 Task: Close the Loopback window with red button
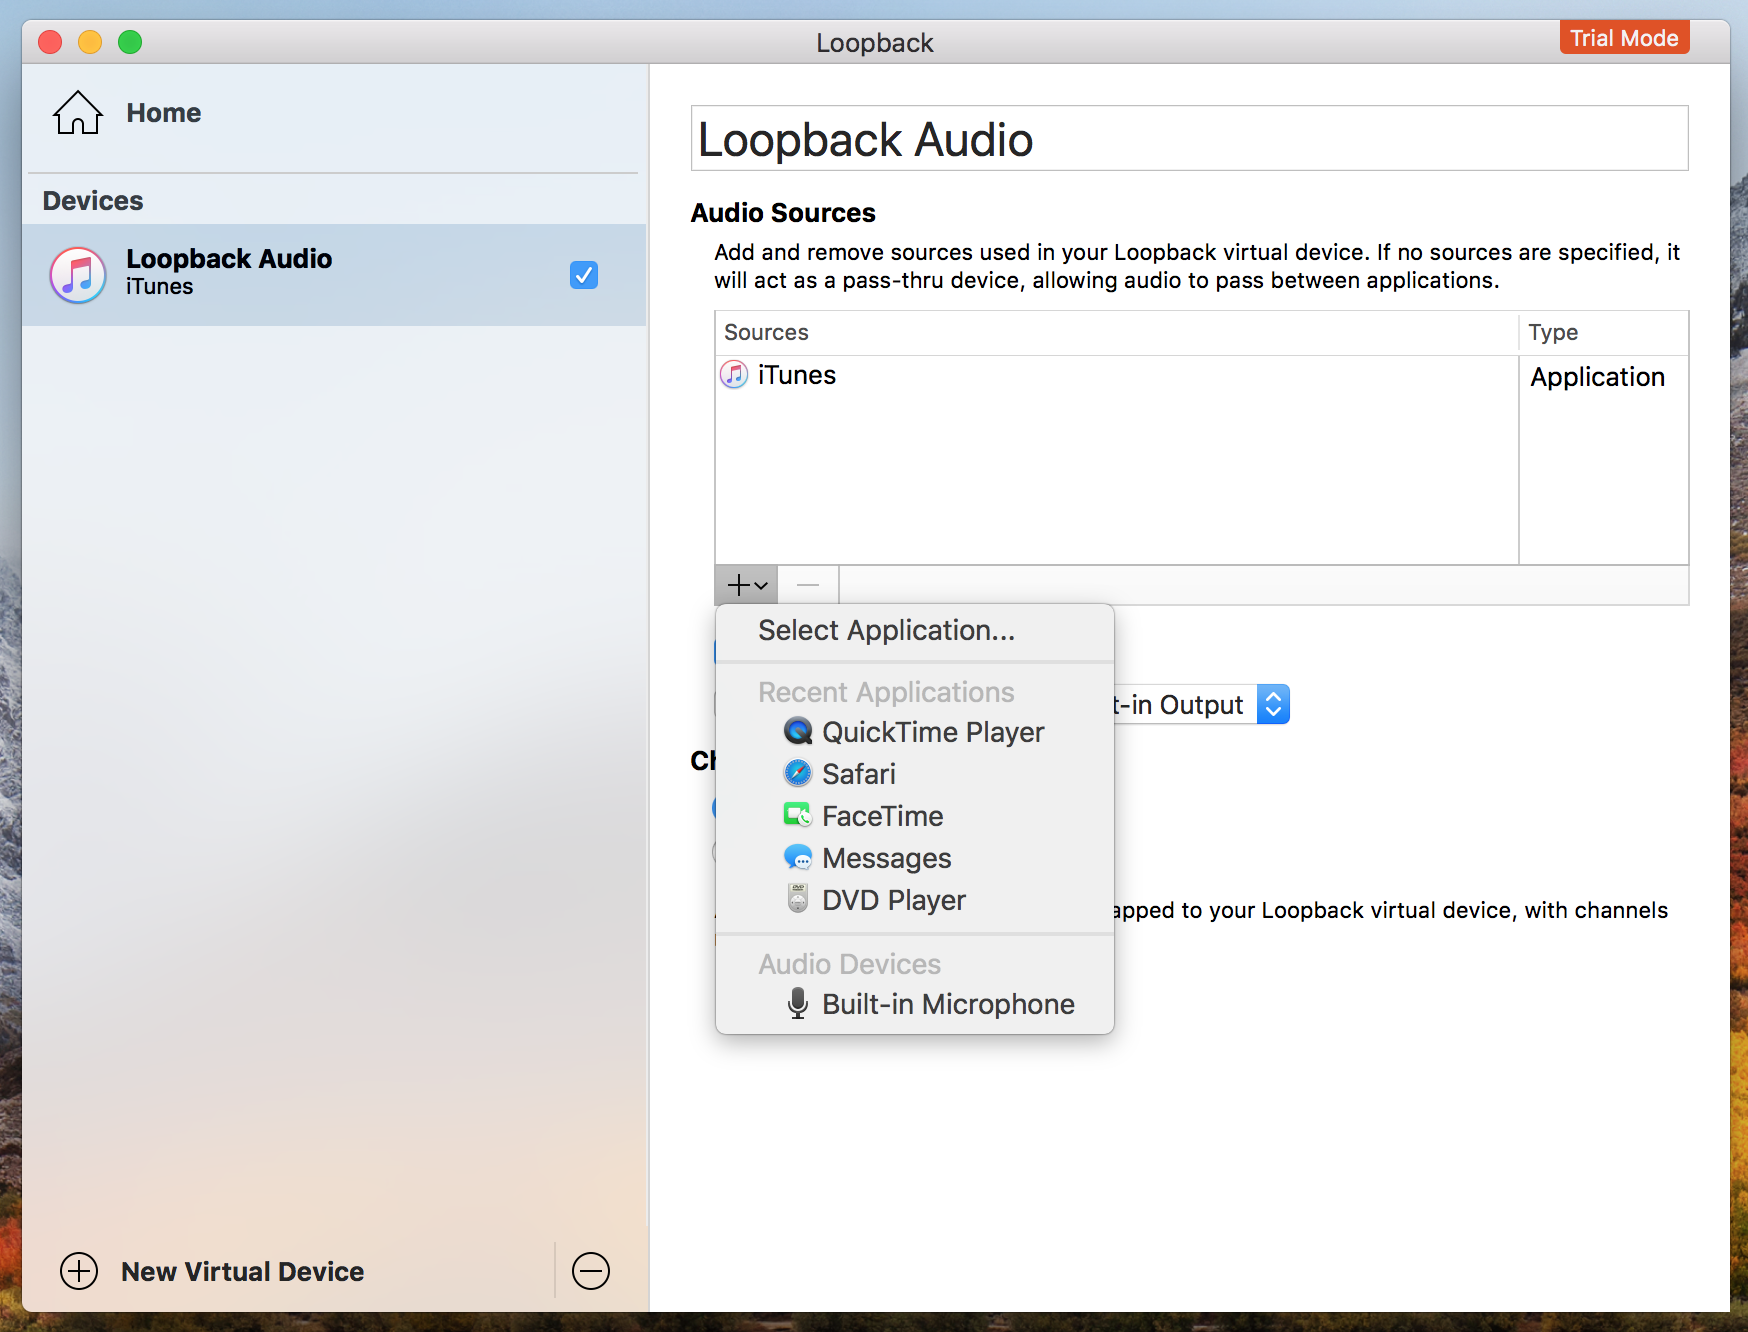point(50,42)
